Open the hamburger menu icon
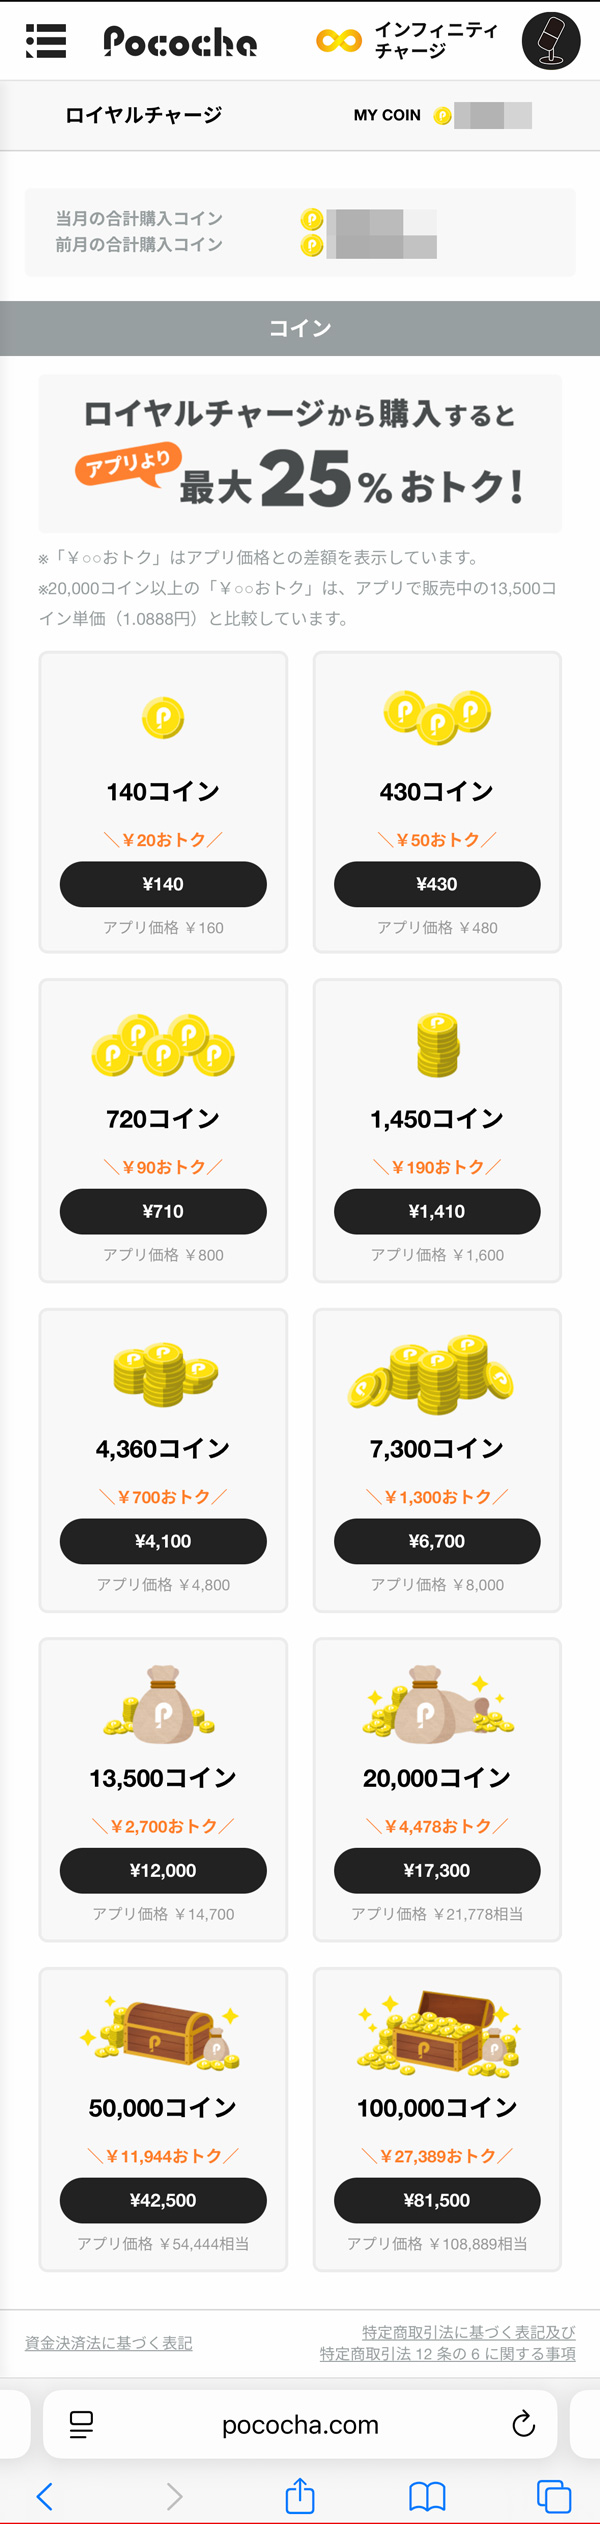600x2524 pixels. click(x=46, y=41)
